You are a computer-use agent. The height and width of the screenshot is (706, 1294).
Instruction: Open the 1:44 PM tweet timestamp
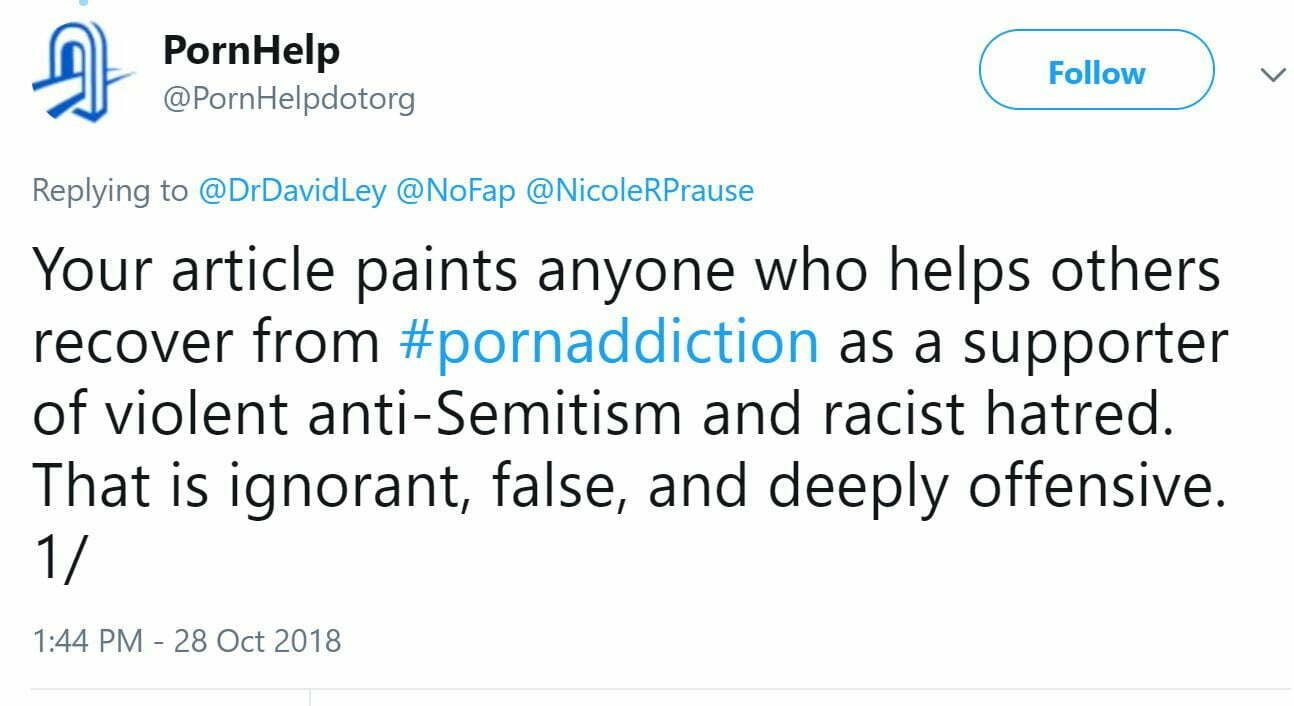tap(87, 640)
